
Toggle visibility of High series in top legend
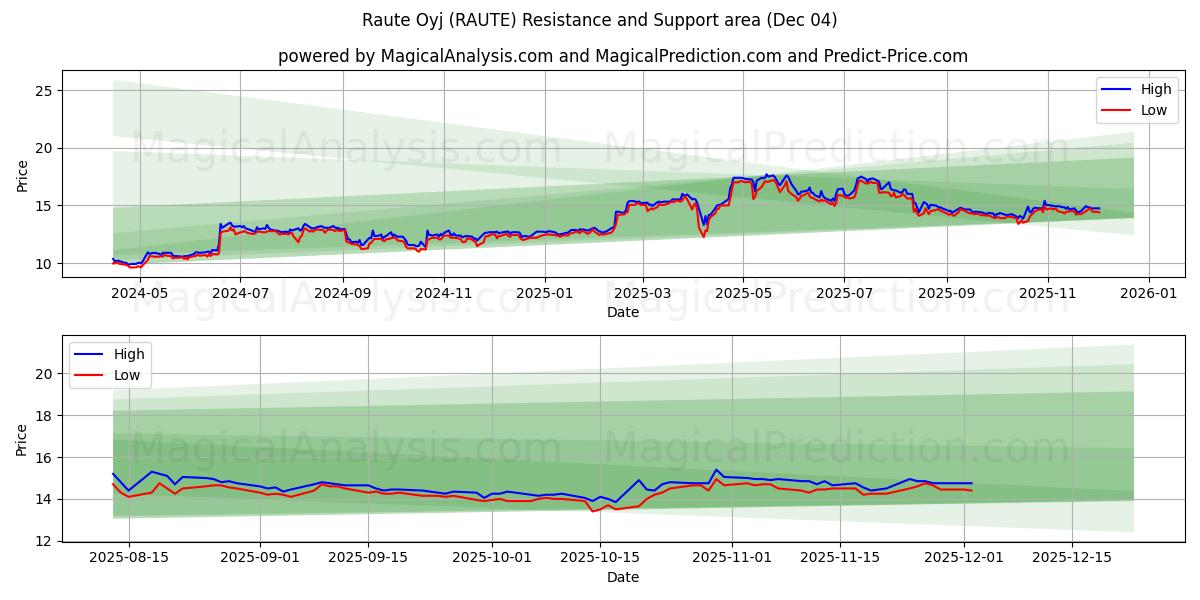tap(1135, 88)
